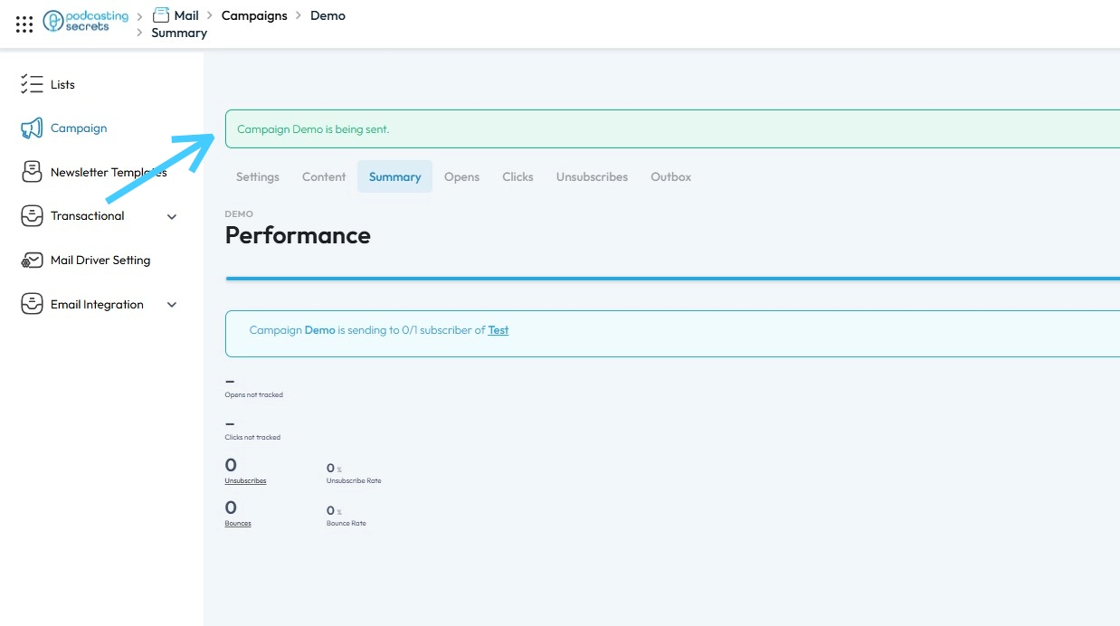Open the Newsletter Templates icon
The height and width of the screenshot is (626, 1120).
(31, 172)
